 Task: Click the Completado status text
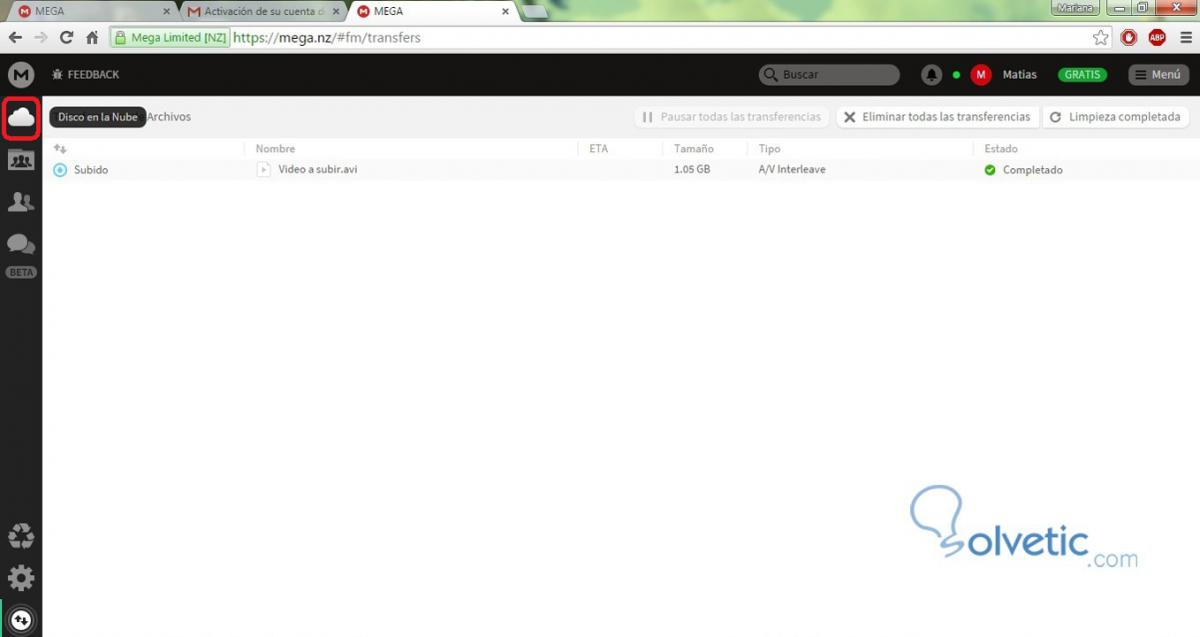pos(1032,170)
